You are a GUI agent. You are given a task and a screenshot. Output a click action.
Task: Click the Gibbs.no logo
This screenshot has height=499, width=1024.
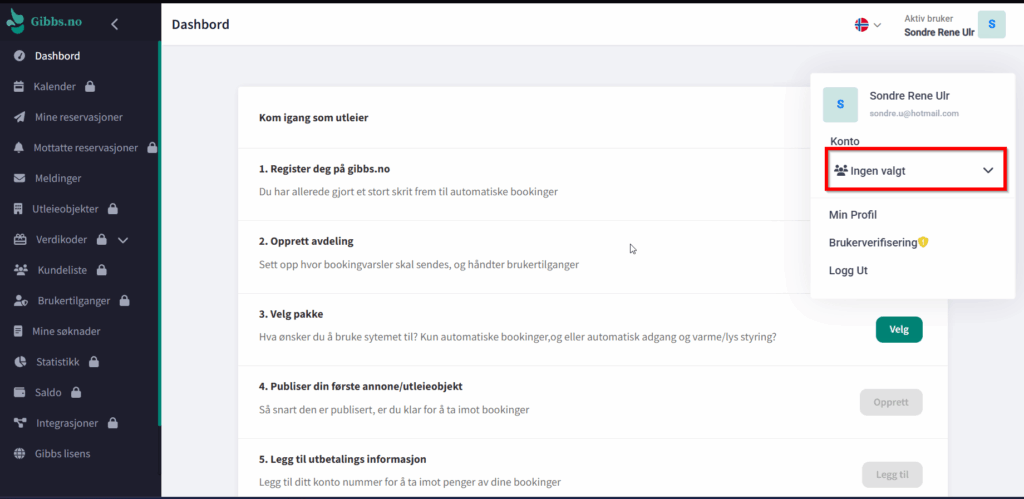(44, 23)
